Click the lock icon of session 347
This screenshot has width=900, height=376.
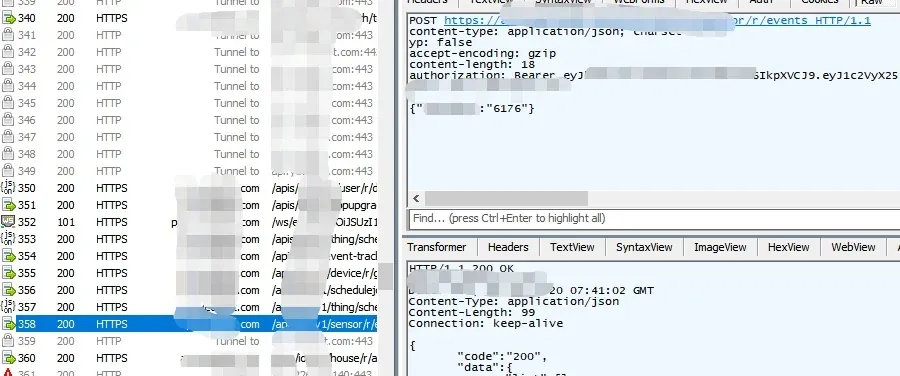(8, 137)
